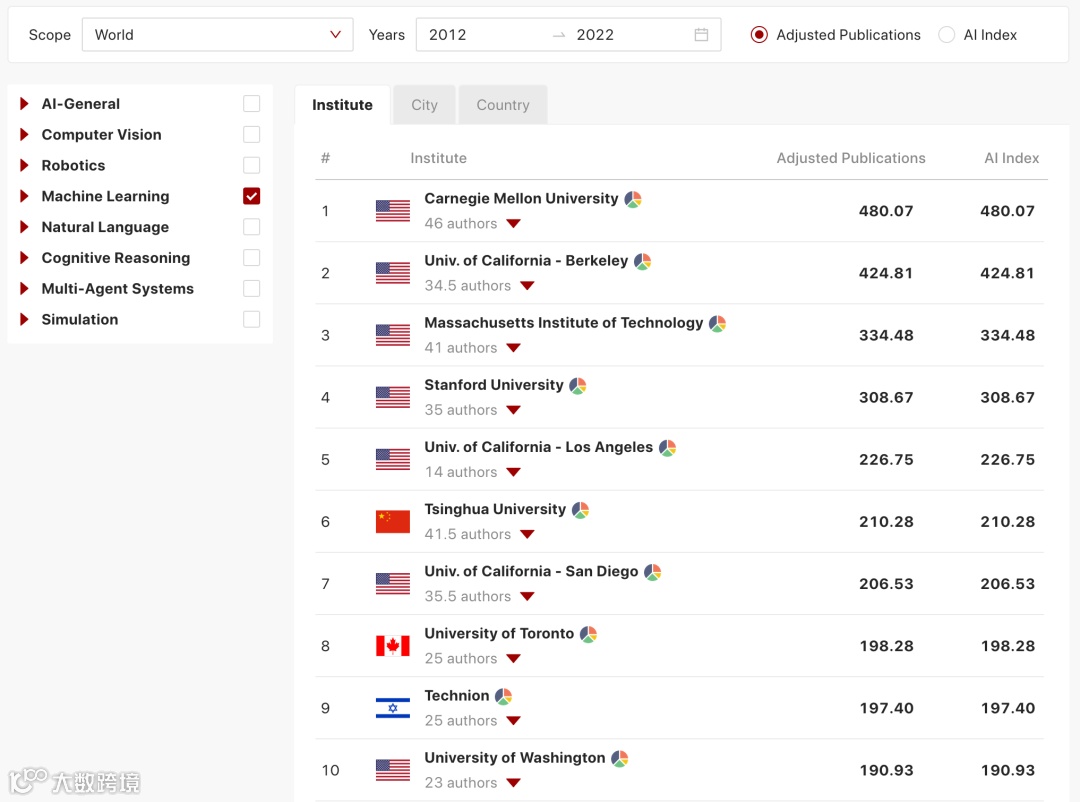Expand the 41.5 authors list for Tsinghua
The width and height of the screenshot is (1080, 802).
[x=528, y=534]
